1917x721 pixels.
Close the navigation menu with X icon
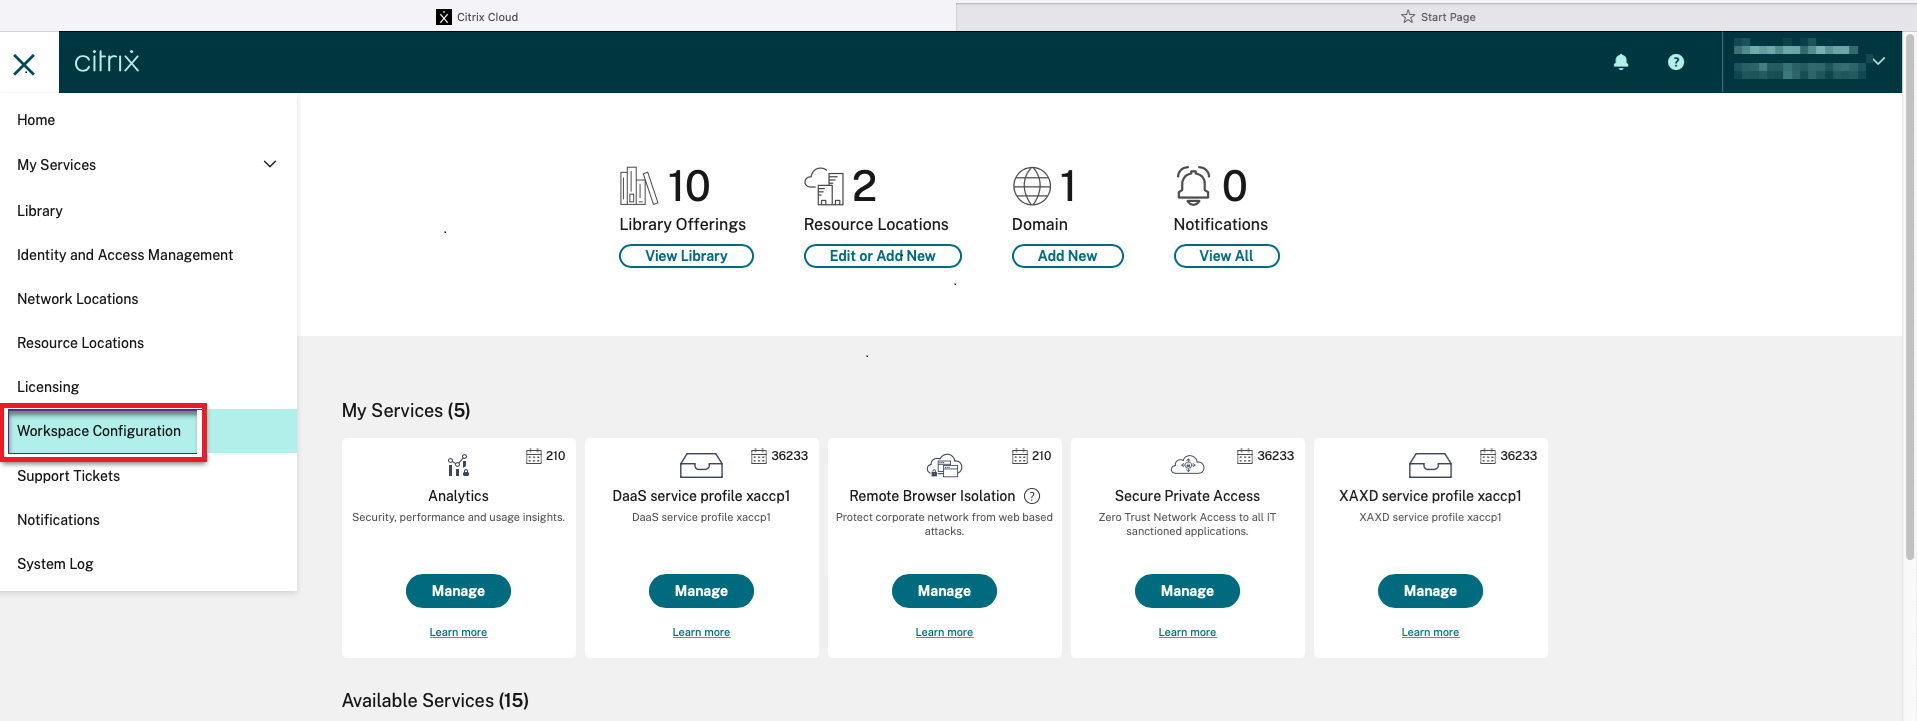pos(24,65)
